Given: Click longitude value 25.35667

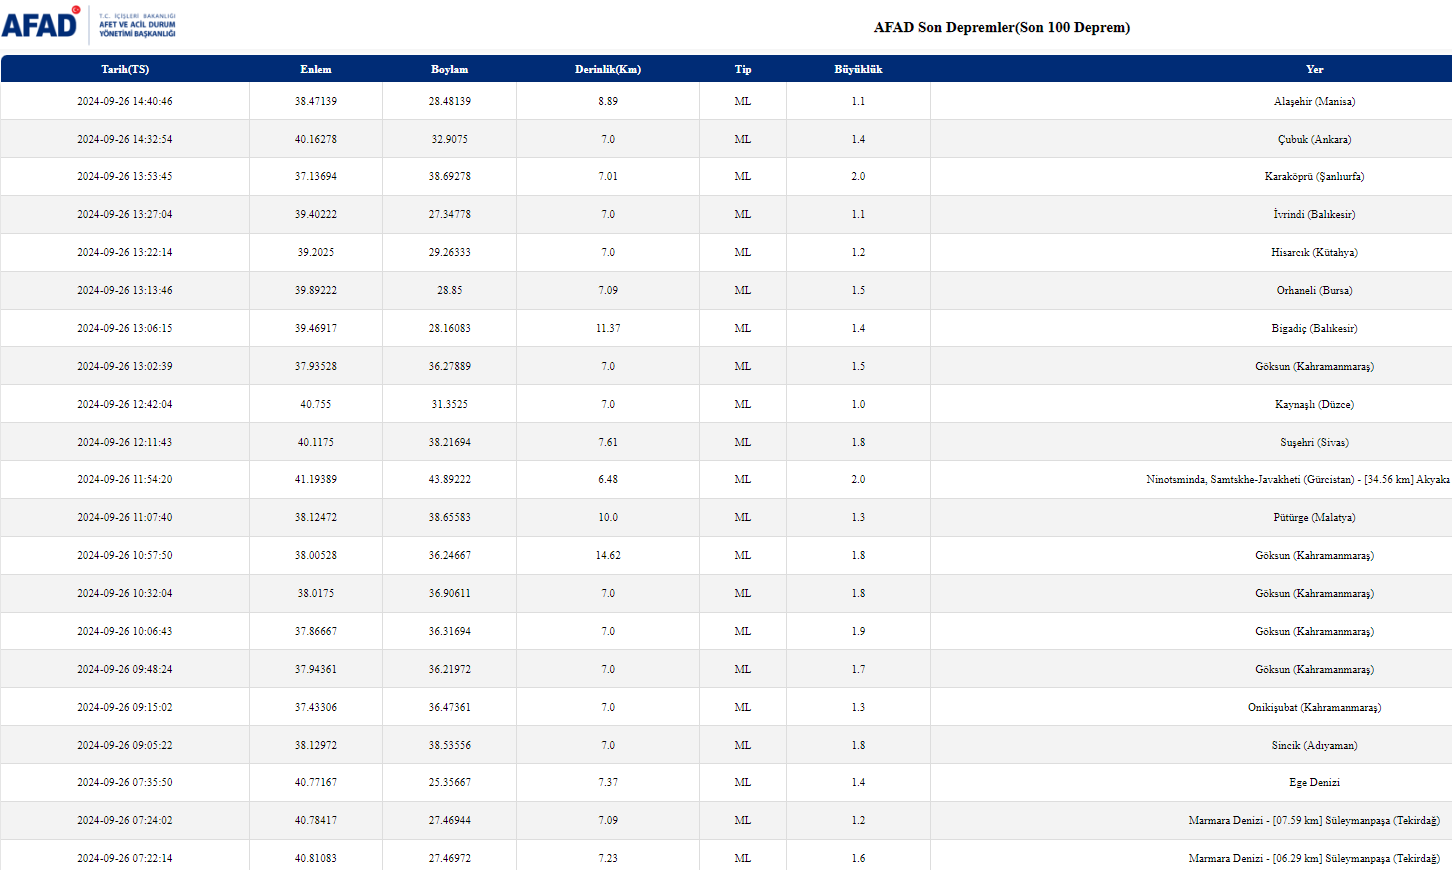Looking at the screenshot, I should pos(450,782).
